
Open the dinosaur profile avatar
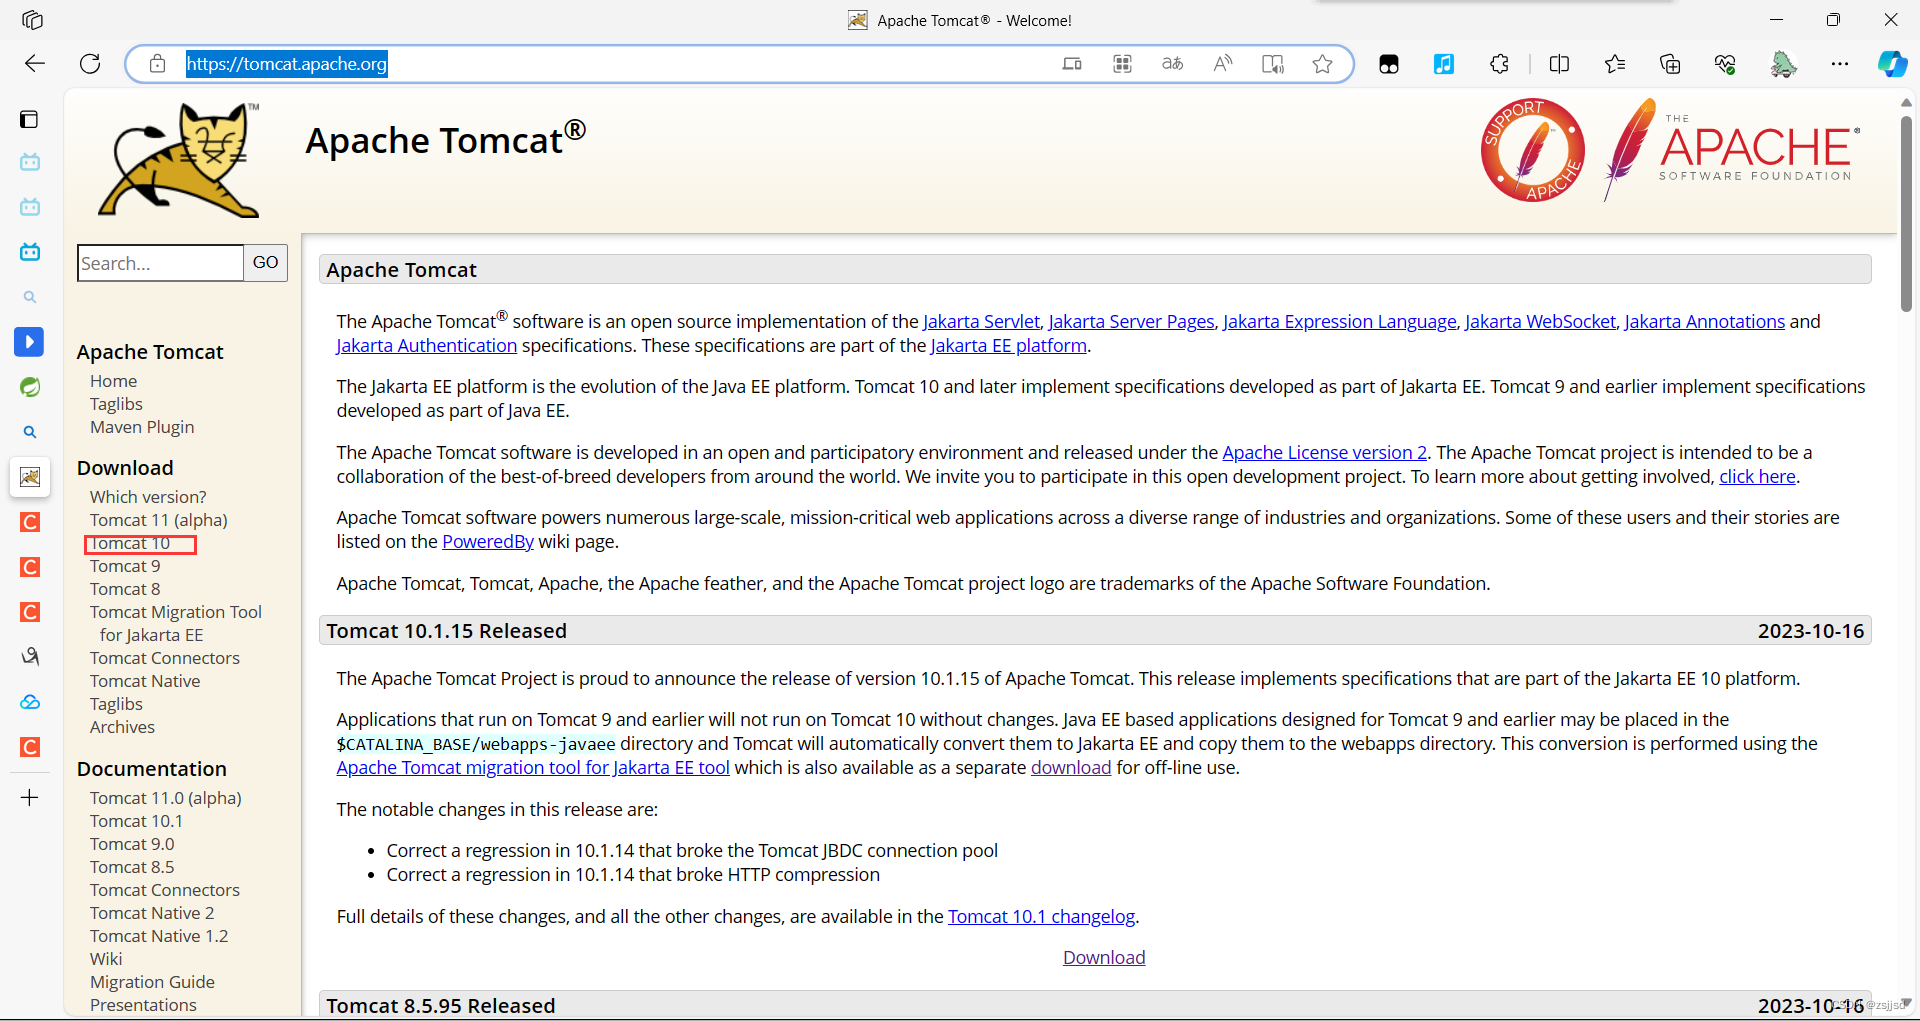[x=1783, y=64]
